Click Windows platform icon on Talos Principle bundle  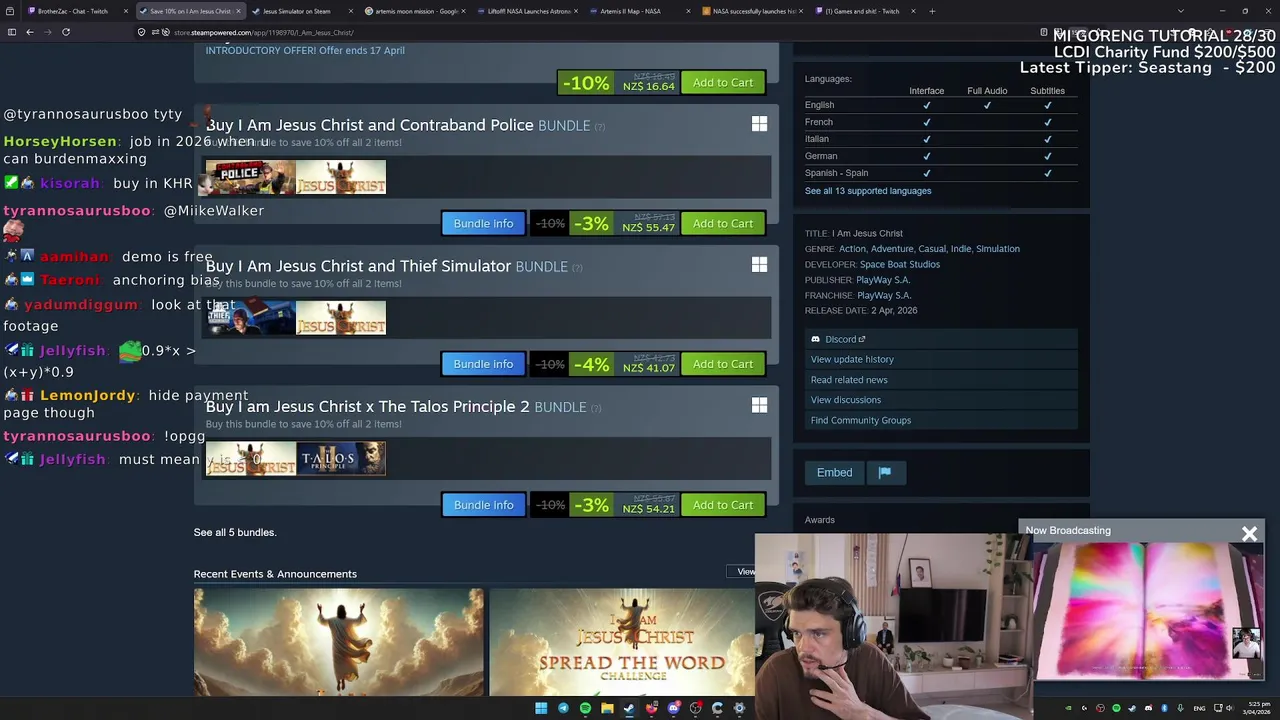click(759, 405)
